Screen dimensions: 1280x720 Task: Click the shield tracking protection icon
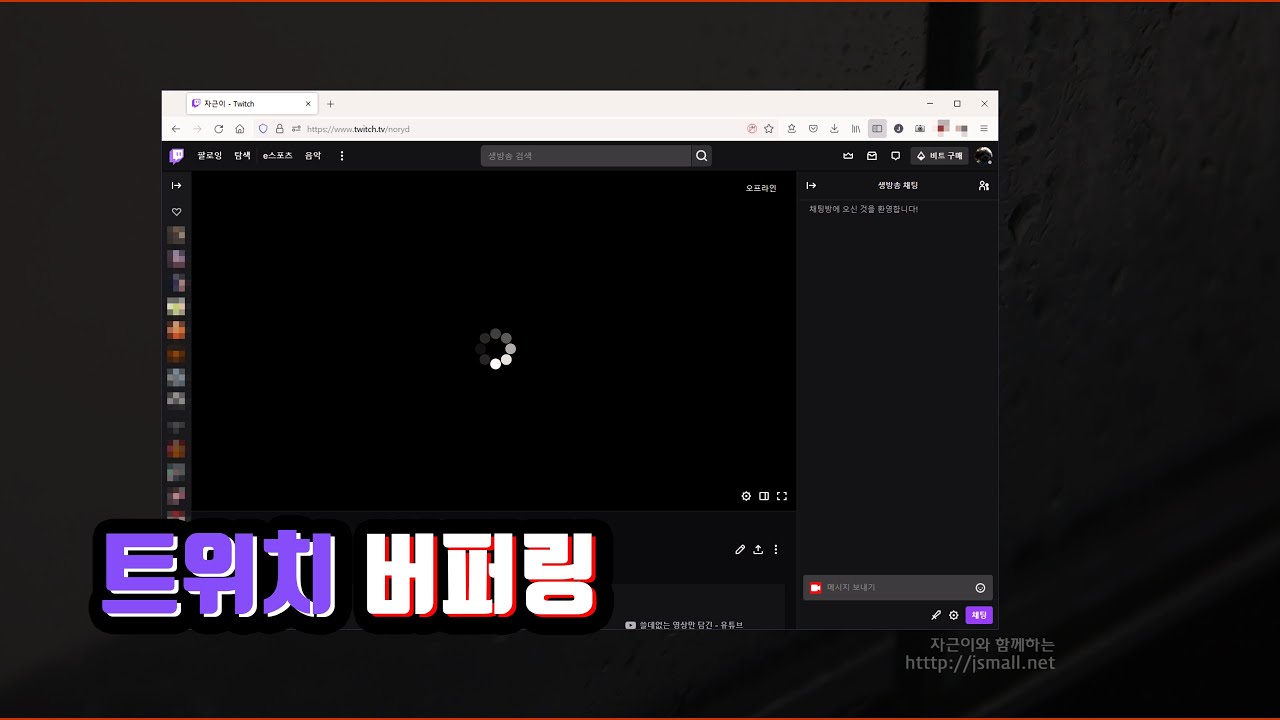(x=263, y=129)
